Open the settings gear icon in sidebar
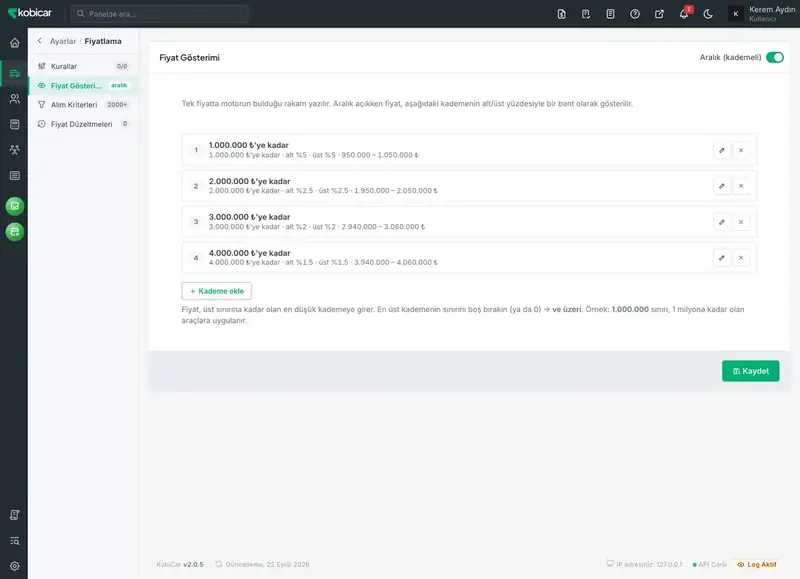This screenshot has height=579, width=800. pyautogui.click(x=15, y=566)
